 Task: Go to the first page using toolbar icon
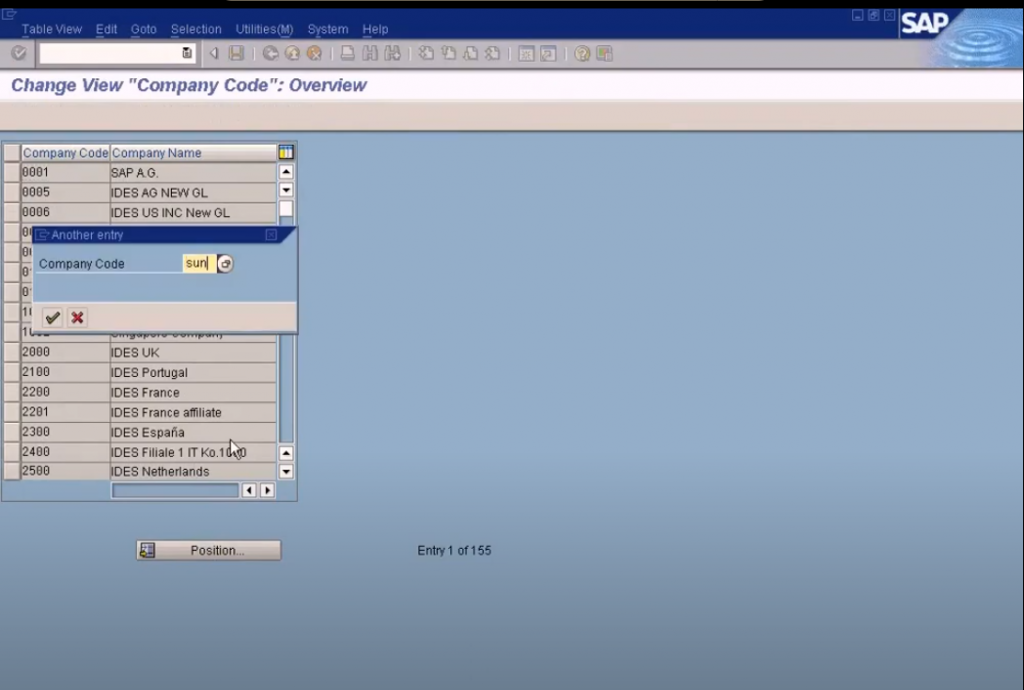pyautogui.click(x=426, y=54)
